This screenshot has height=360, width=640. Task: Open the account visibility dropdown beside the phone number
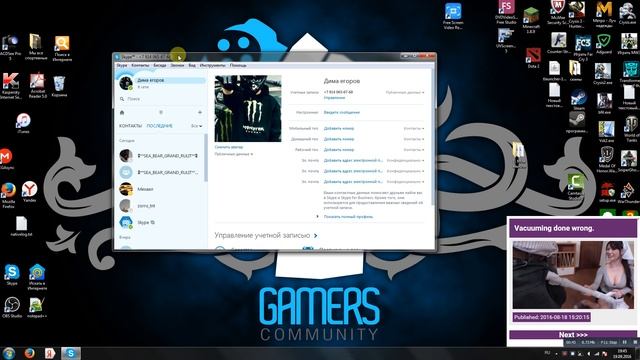coord(404,93)
